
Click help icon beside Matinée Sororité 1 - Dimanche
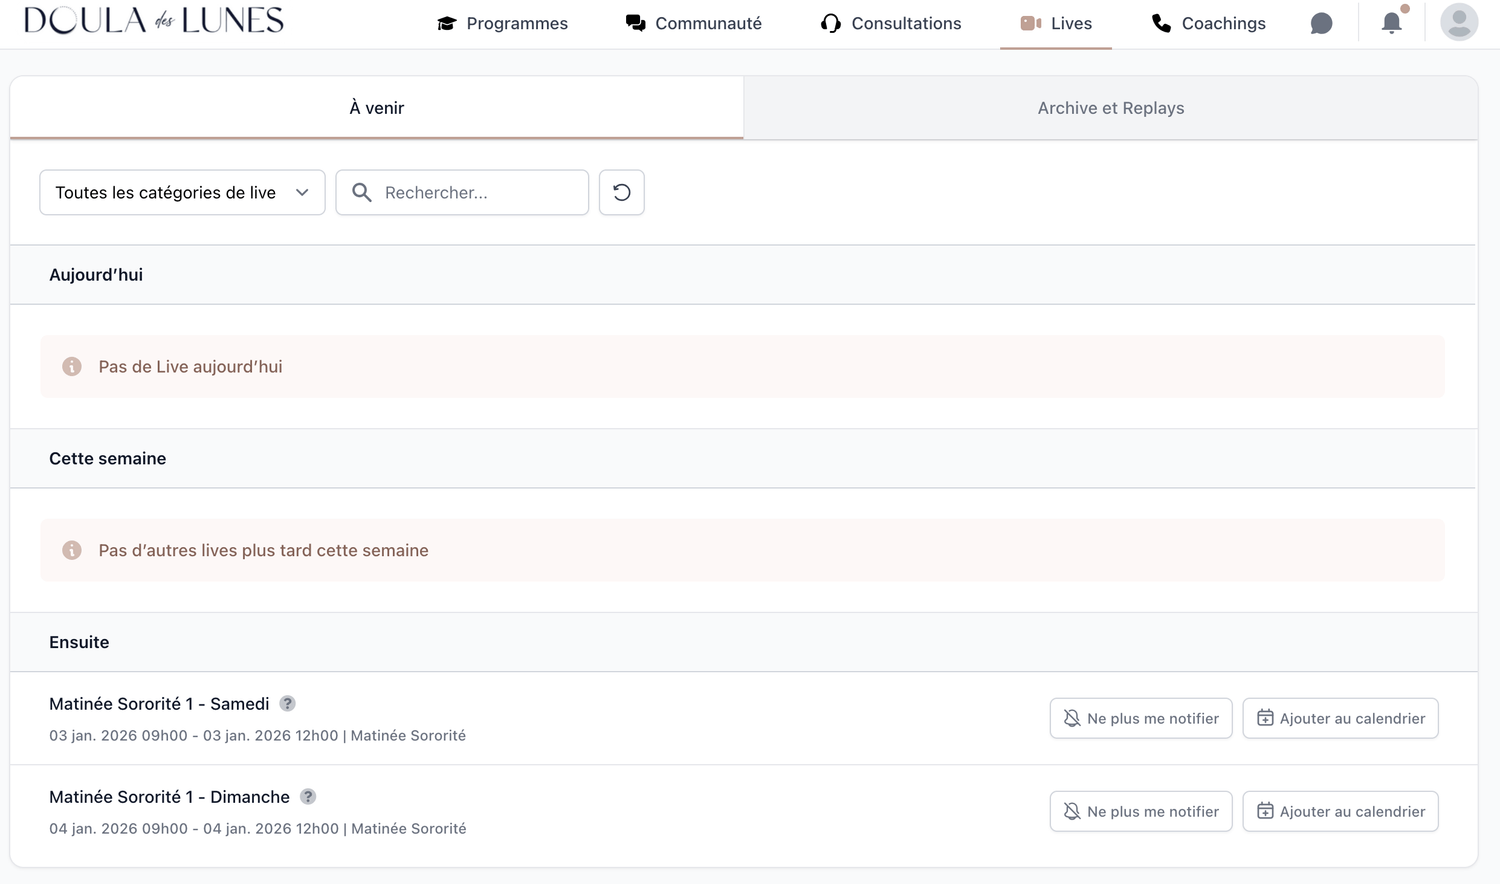pyautogui.click(x=308, y=796)
